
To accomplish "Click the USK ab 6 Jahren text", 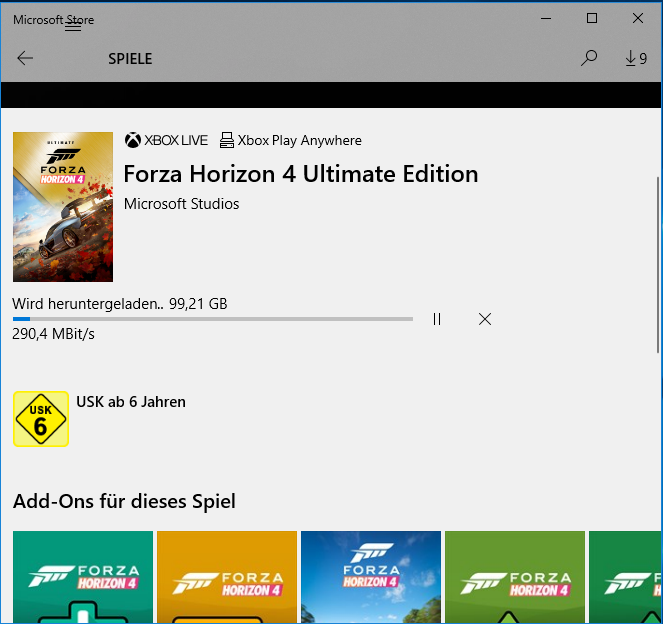I will pos(131,402).
